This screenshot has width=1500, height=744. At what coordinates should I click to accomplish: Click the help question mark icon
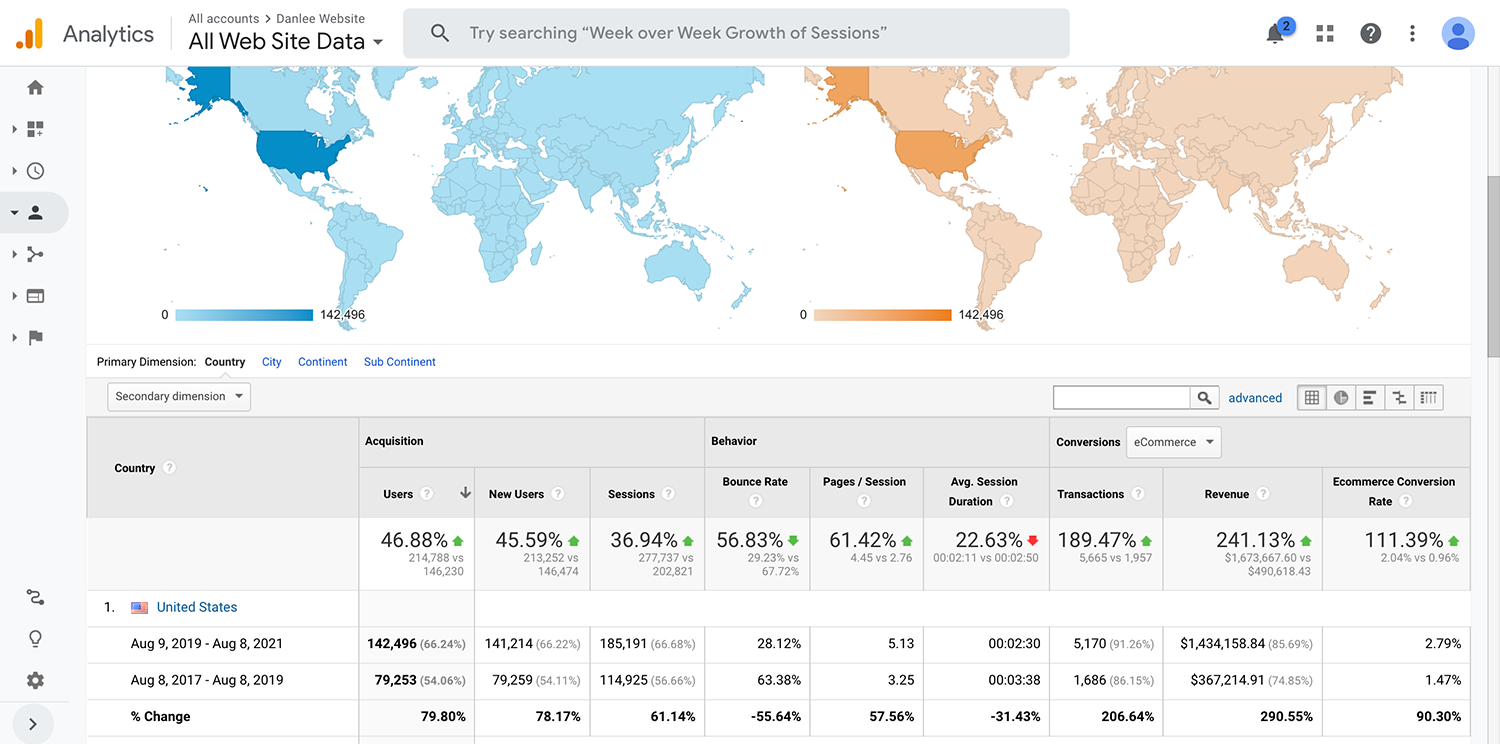pyautogui.click(x=1370, y=33)
